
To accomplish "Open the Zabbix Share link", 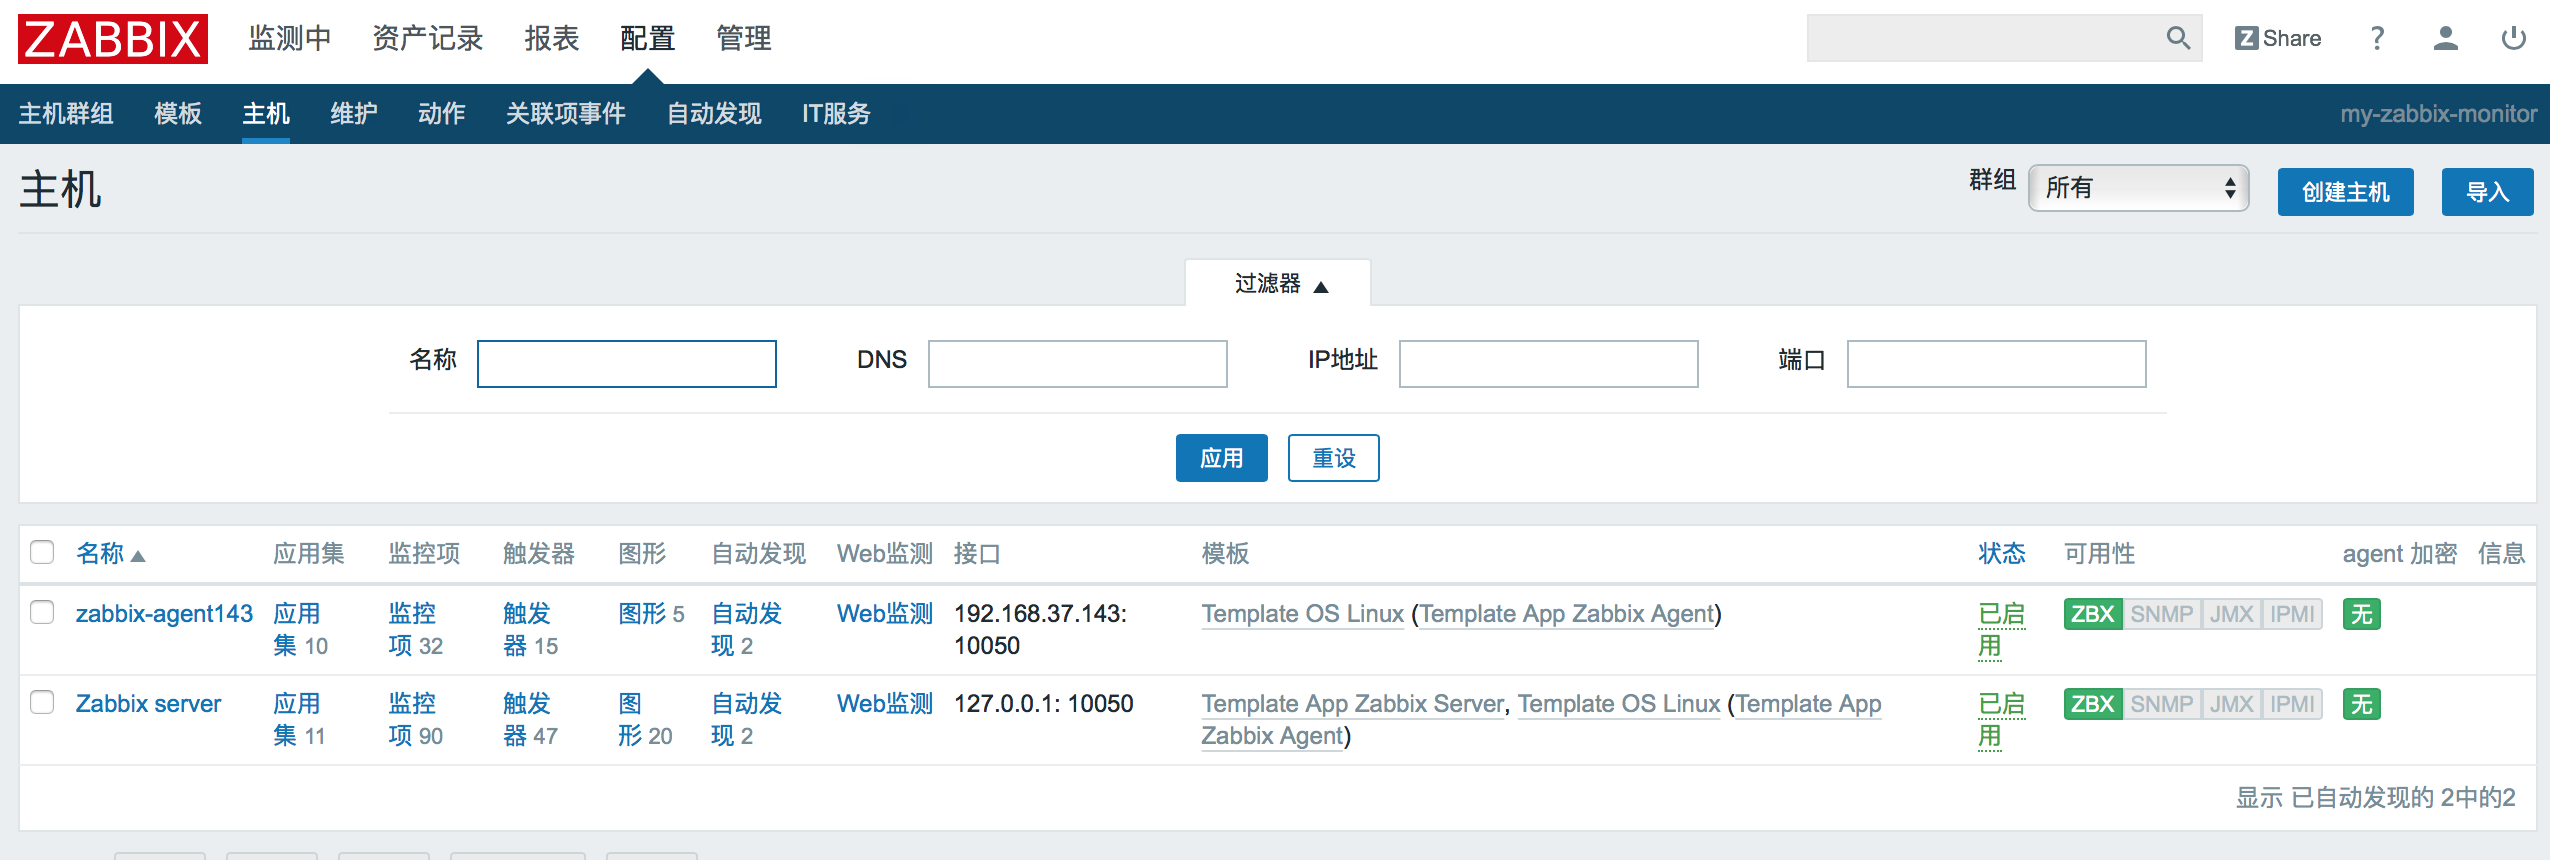I will click(x=2278, y=38).
